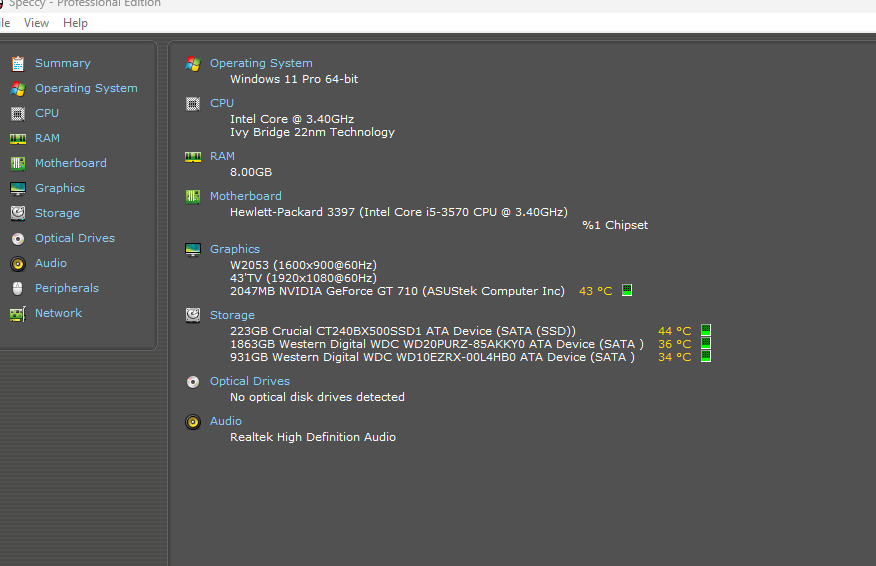The height and width of the screenshot is (566, 876).
Task: Go to the RAM section in sidebar
Action: pyautogui.click(x=47, y=138)
